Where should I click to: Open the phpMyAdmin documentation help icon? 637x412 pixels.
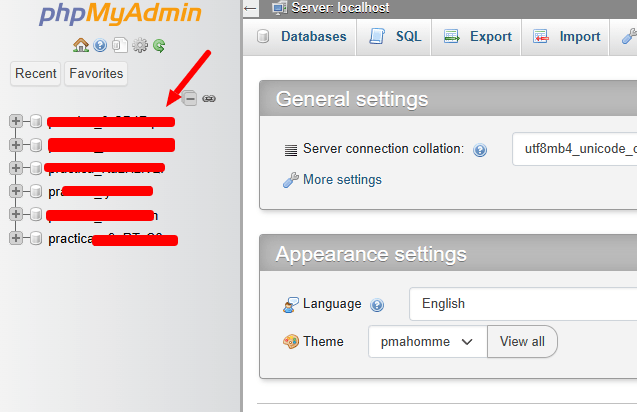(100, 45)
